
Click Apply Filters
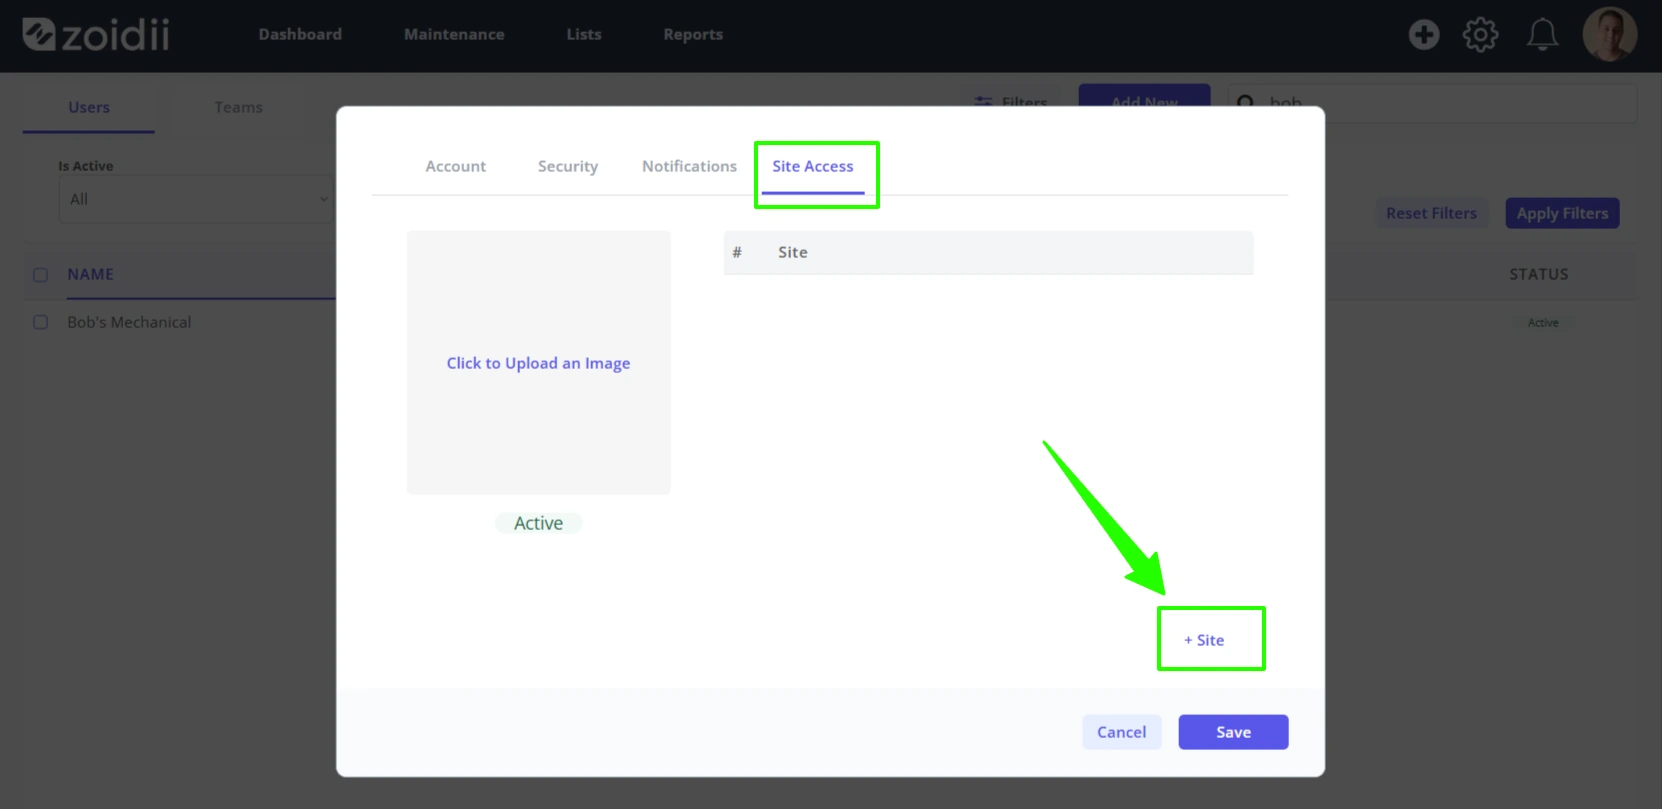(1562, 213)
